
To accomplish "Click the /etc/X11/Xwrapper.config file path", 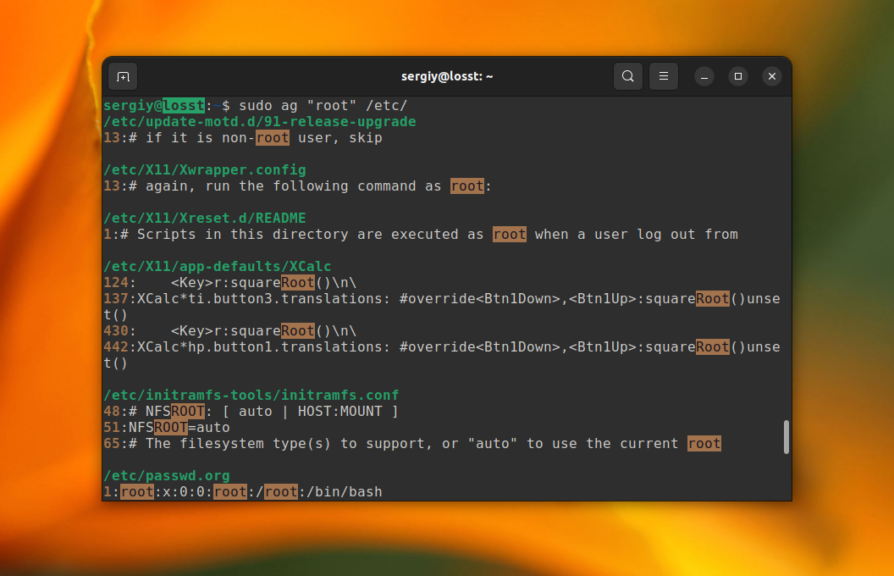I will 205,170.
